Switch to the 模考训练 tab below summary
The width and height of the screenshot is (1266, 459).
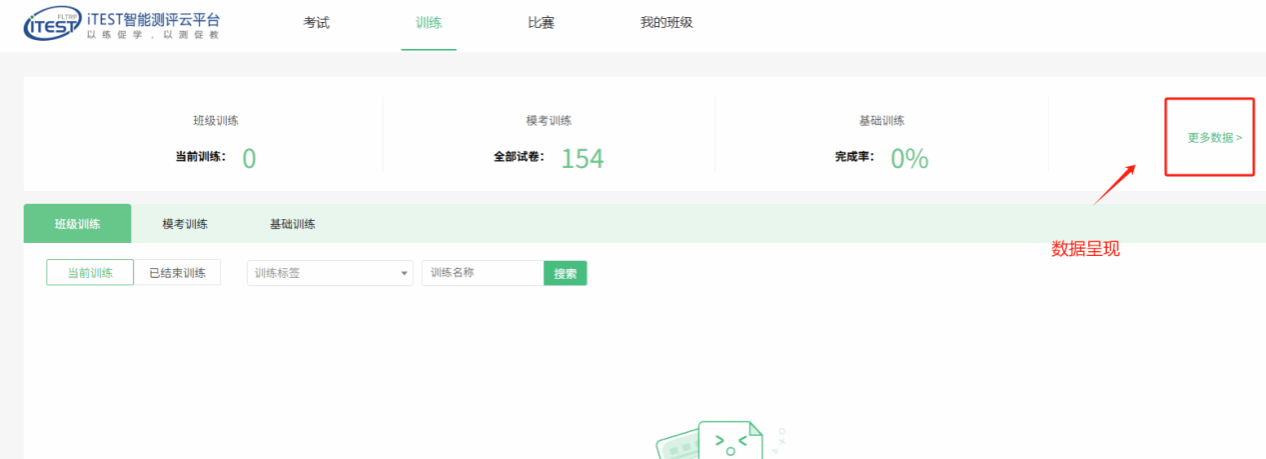coord(185,224)
